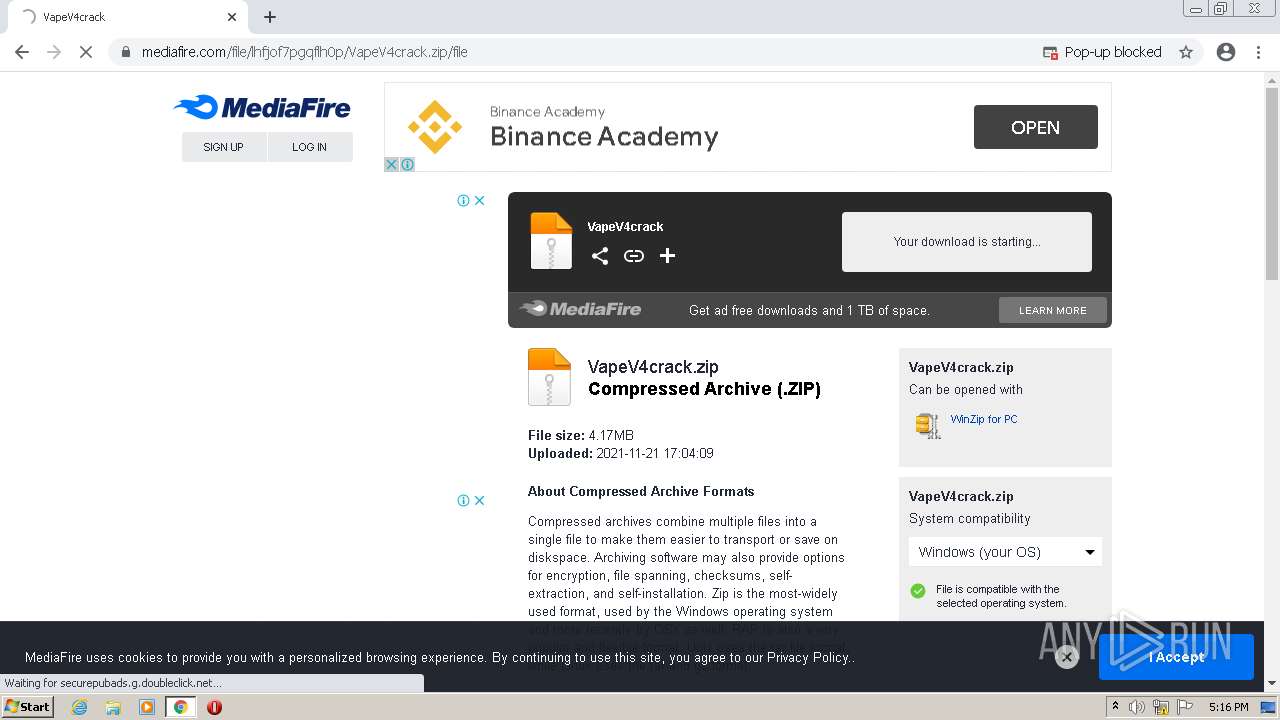Image resolution: width=1280 pixels, height=720 pixels.
Task: Click the site lock icon
Action: coord(126,52)
